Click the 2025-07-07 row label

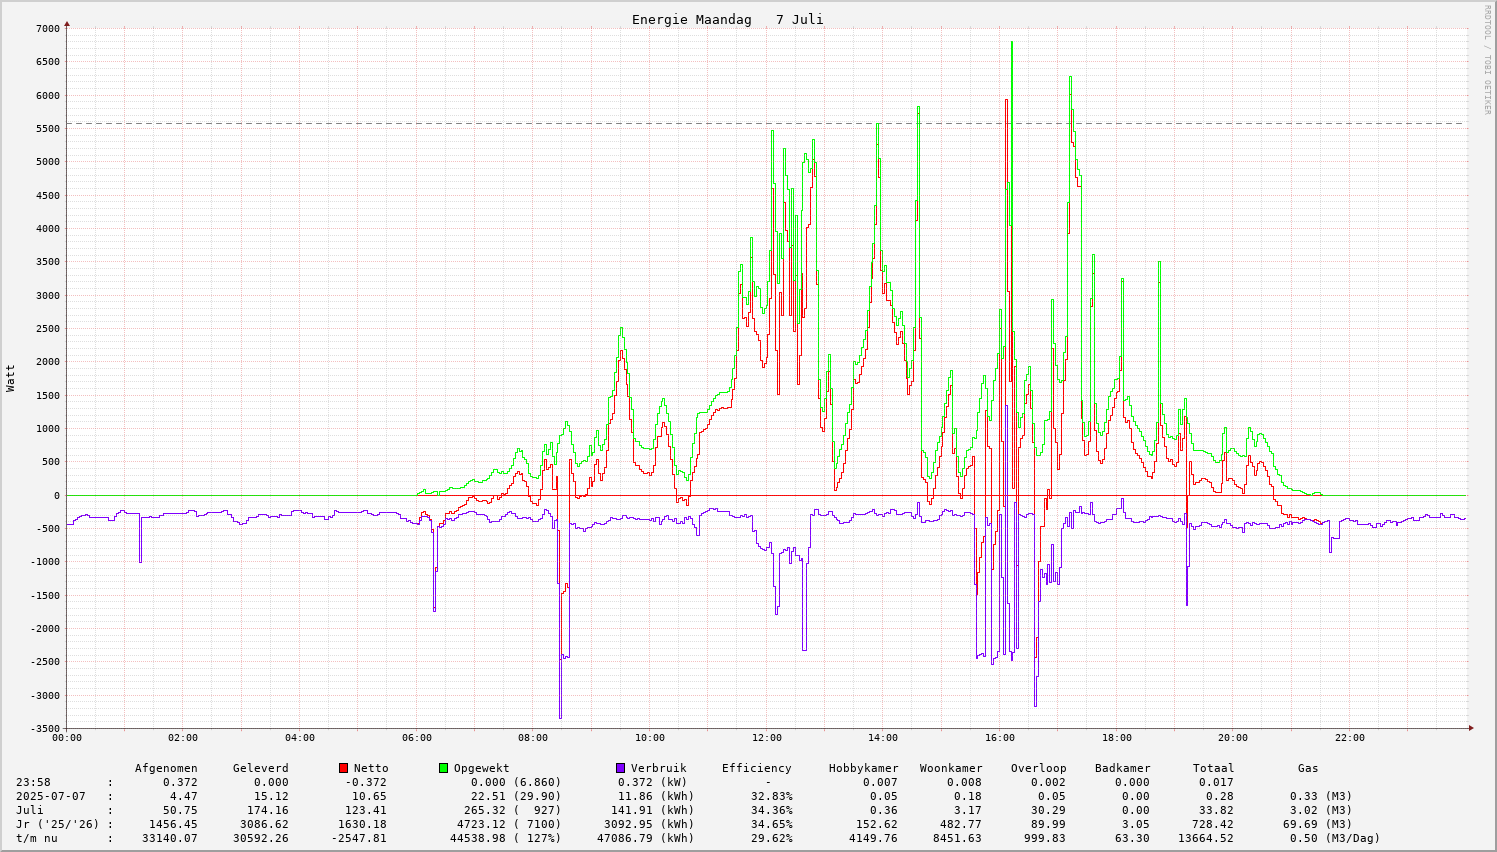[50, 796]
